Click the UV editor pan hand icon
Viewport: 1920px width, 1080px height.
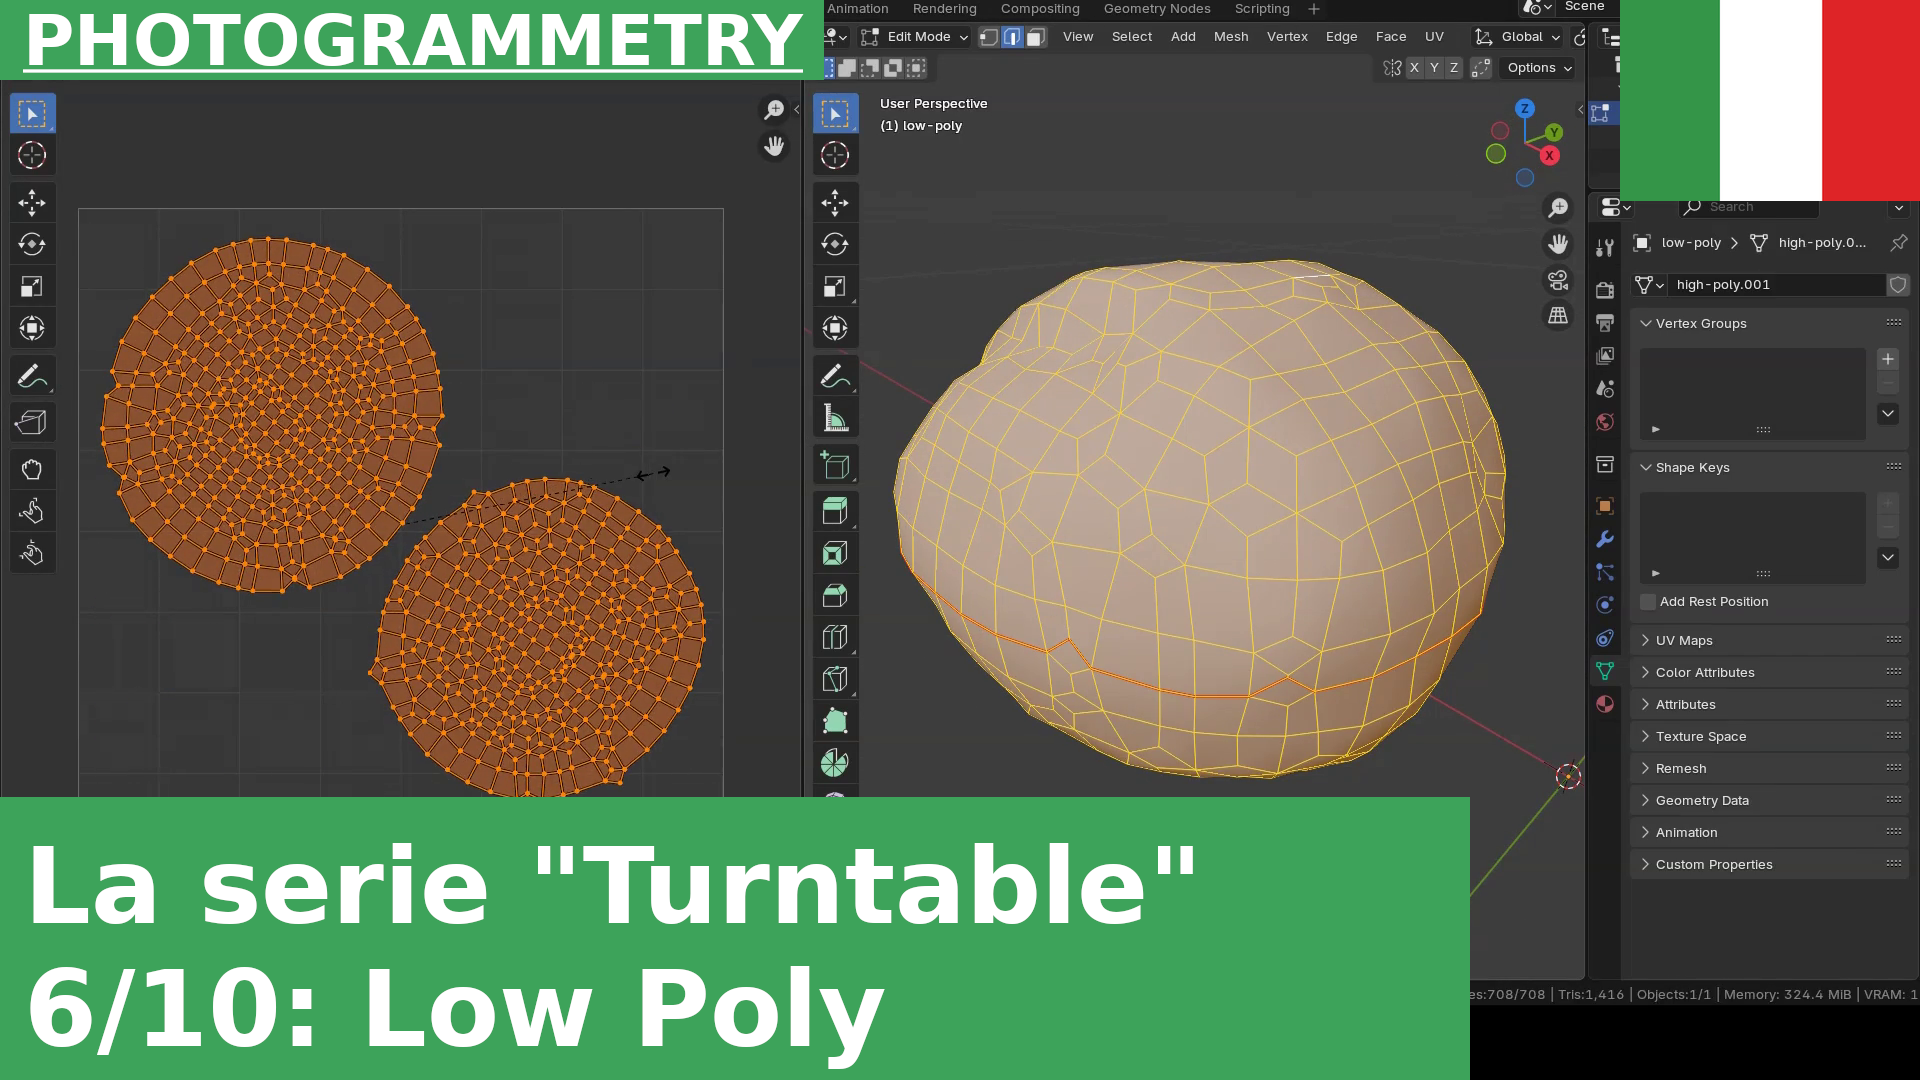click(x=774, y=146)
